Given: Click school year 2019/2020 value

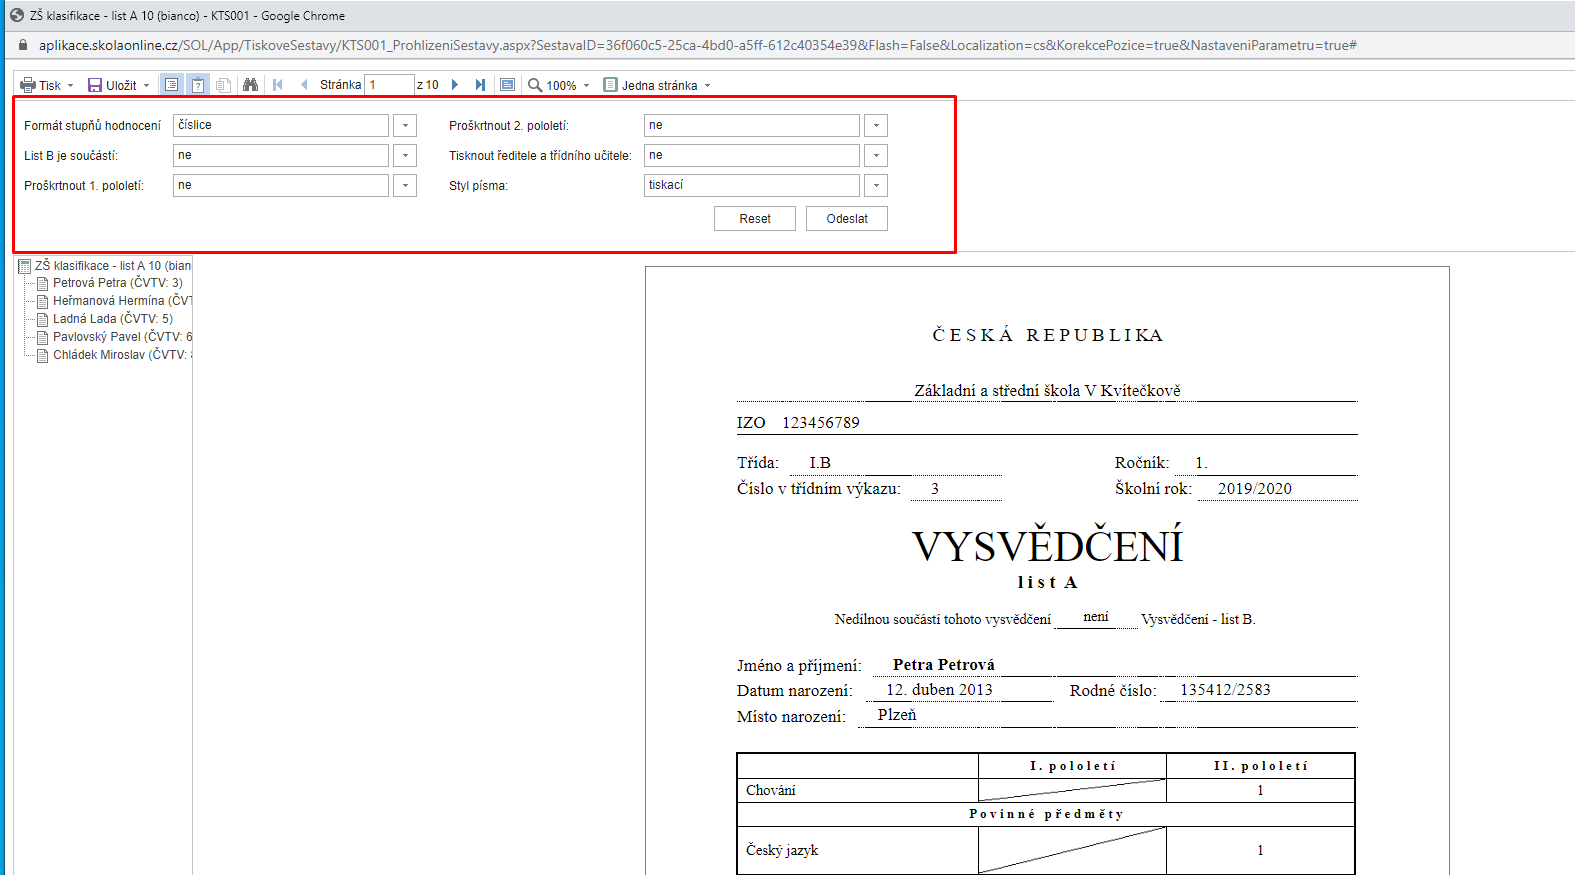Looking at the screenshot, I should click(1254, 489).
